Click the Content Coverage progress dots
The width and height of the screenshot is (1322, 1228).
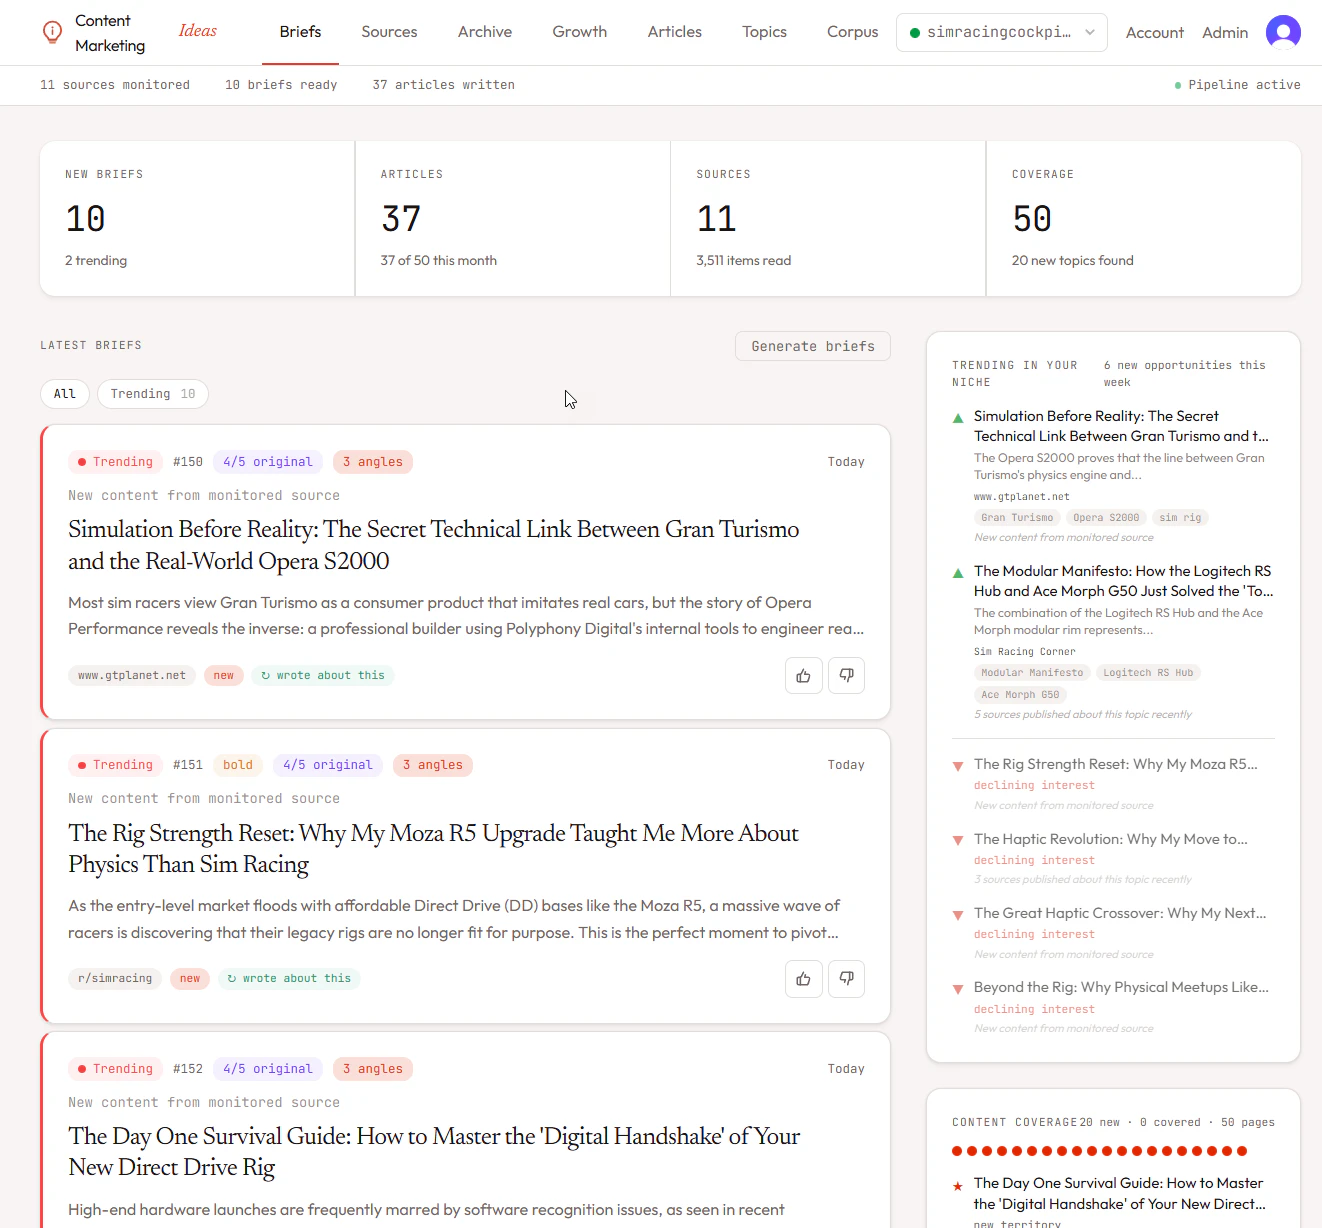pyautogui.click(x=1100, y=1151)
